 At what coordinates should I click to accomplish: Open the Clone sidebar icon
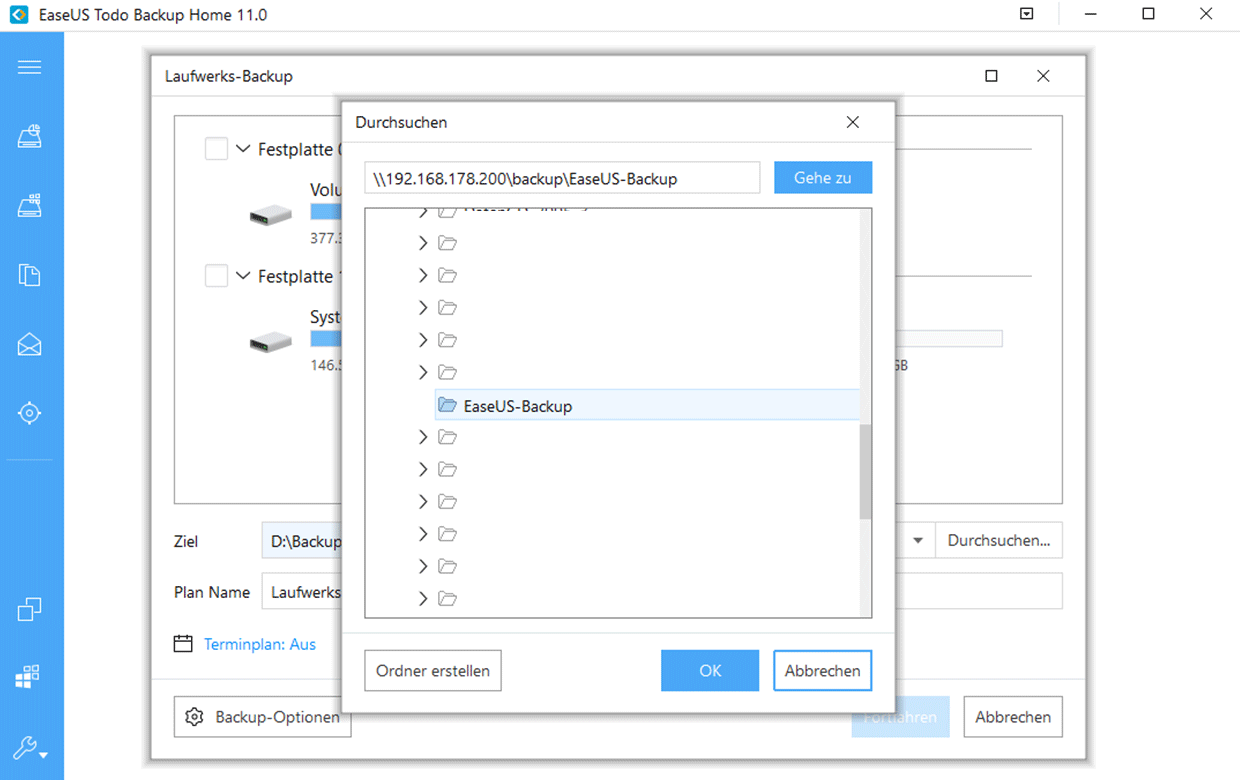click(30, 609)
